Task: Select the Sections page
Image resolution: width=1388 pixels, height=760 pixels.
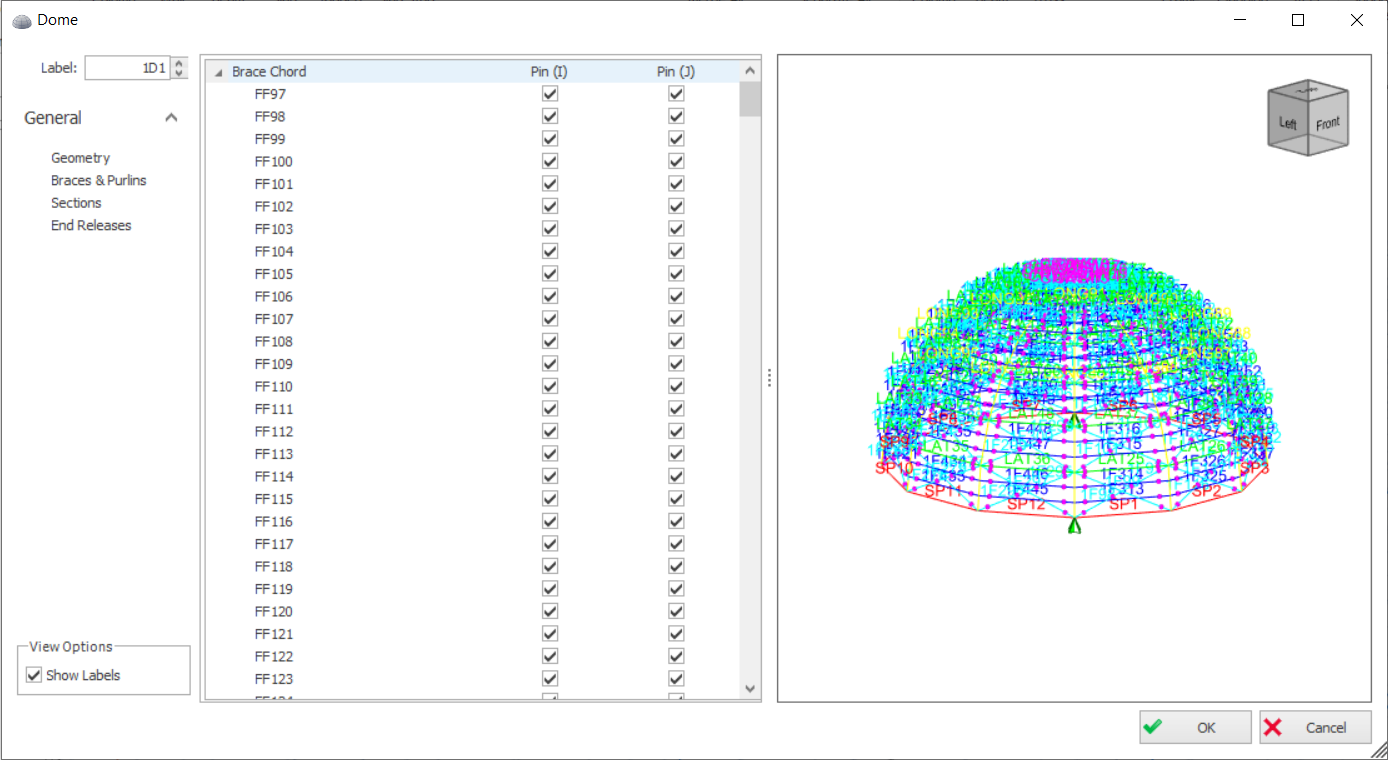Action: 76,203
